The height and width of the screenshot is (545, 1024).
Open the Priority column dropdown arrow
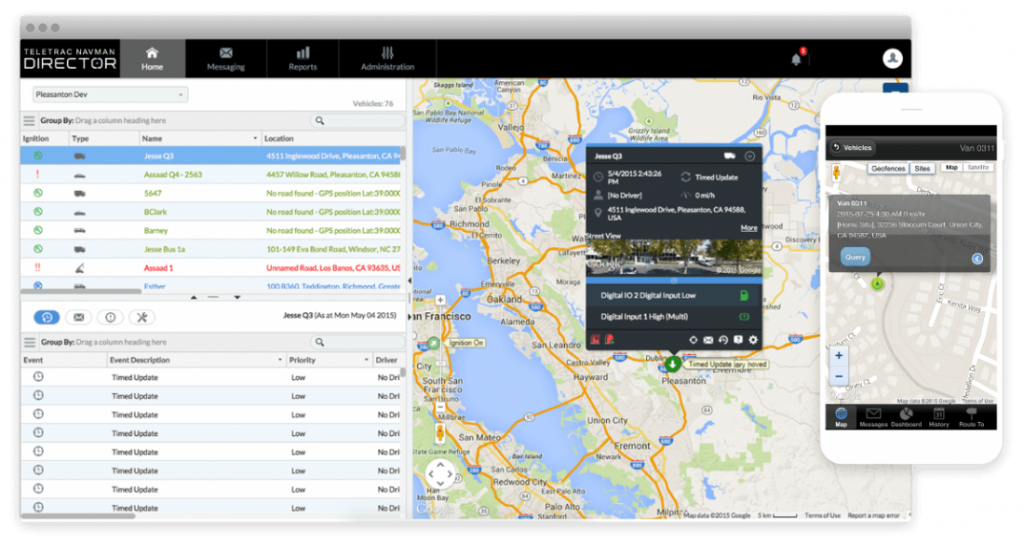click(365, 360)
